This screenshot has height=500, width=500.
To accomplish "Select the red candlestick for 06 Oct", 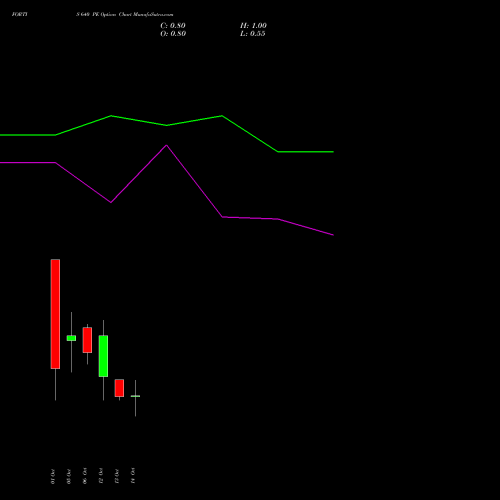I will tap(87, 340).
